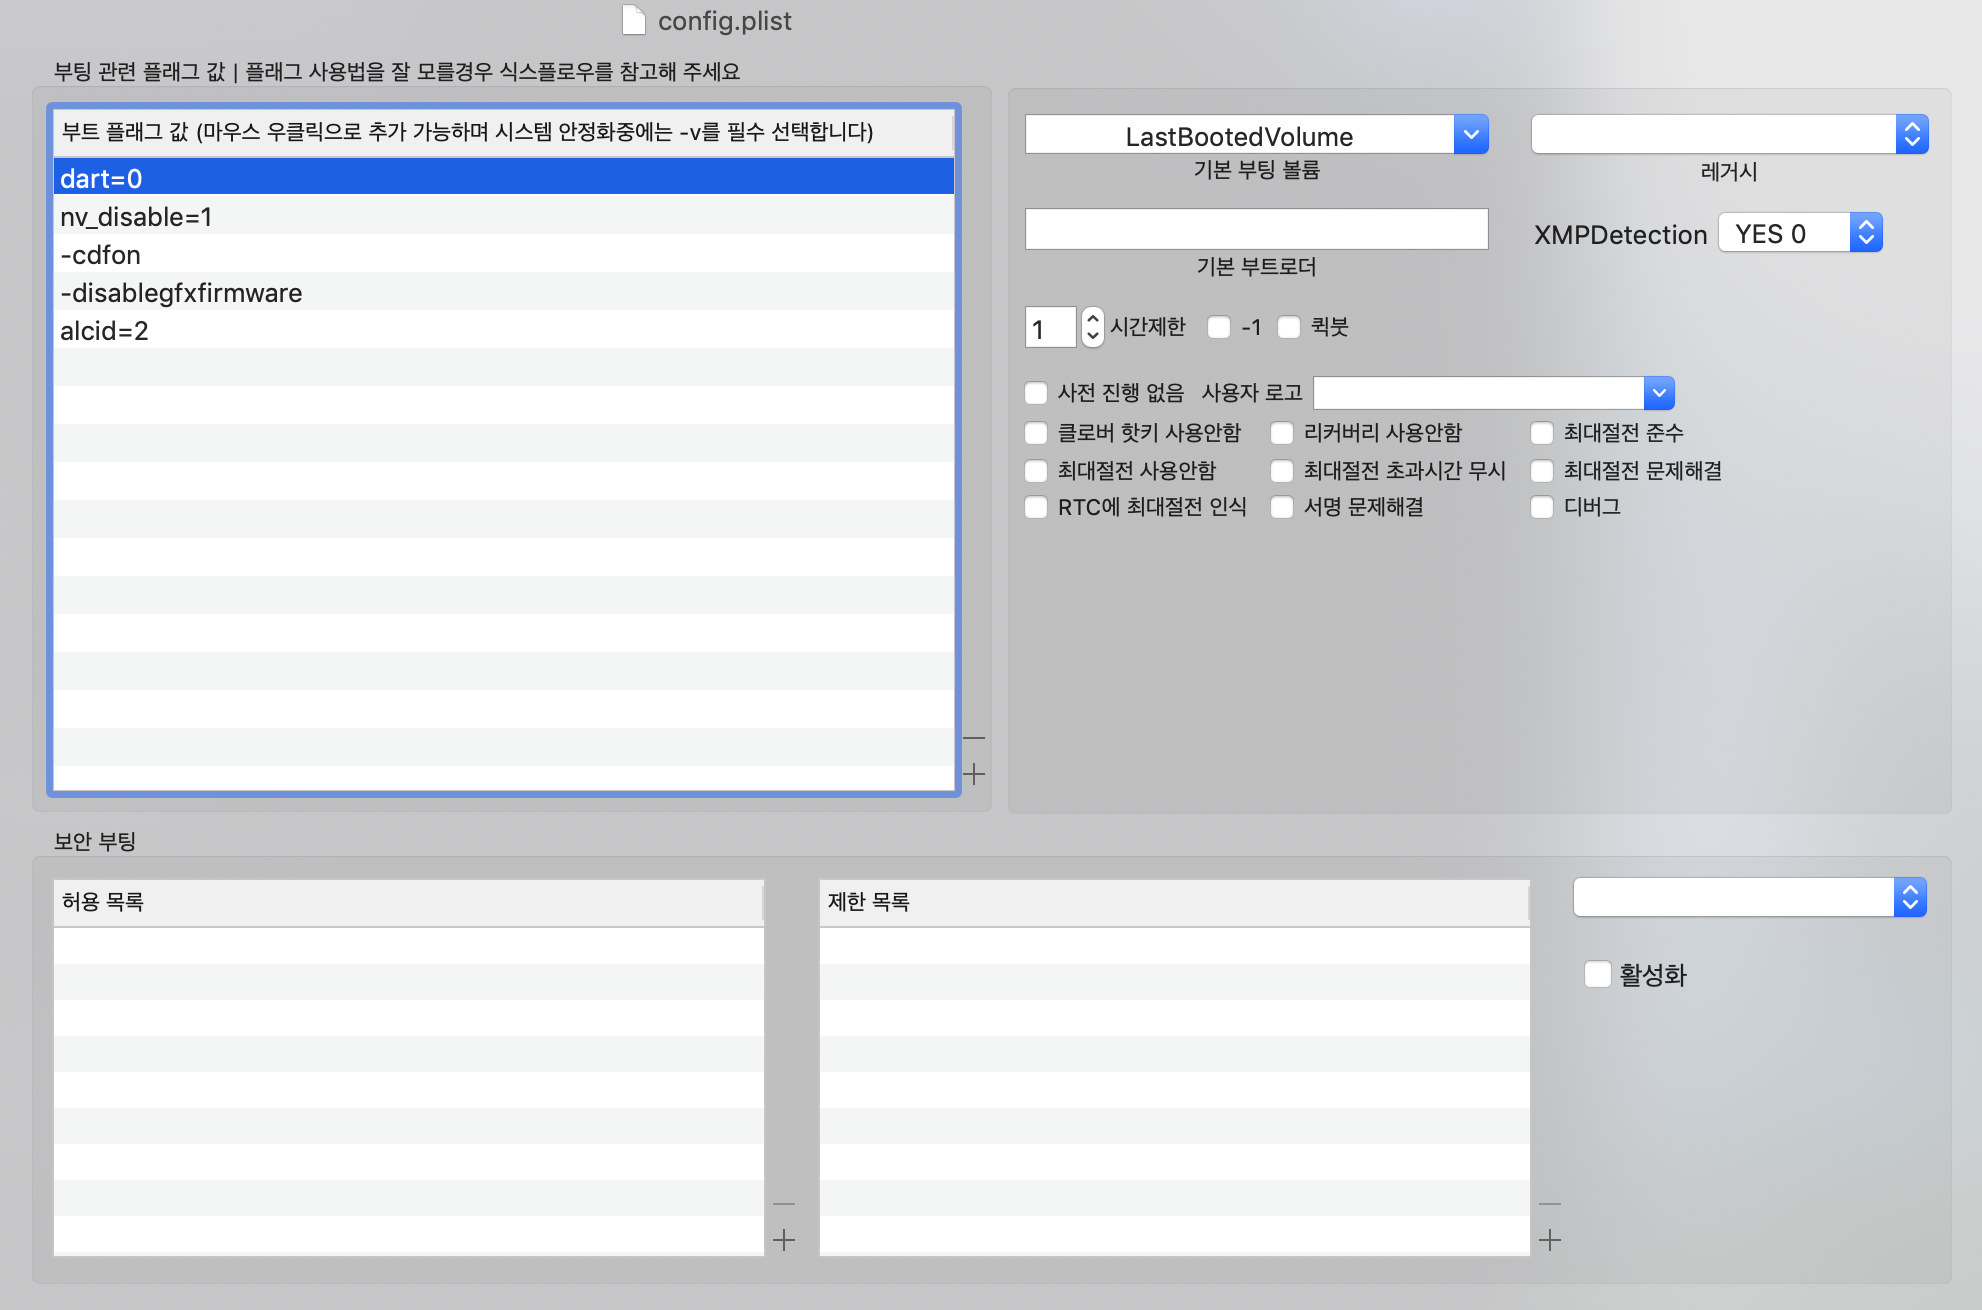This screenshot has width=1982, height=1310.
Task: Click the LastBootedVolume text field
Action: [1239, 134]
